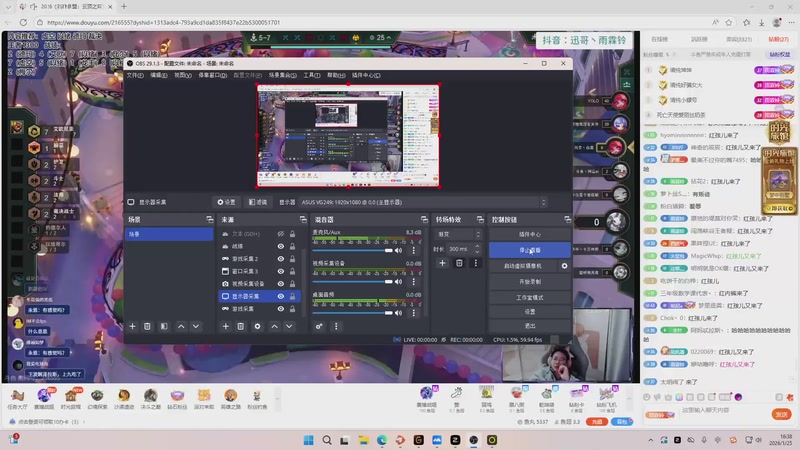Screen dimensions: 800x450
Task: Adjust 视频采集设备 volume slider
Action: (x=352, y=282)
